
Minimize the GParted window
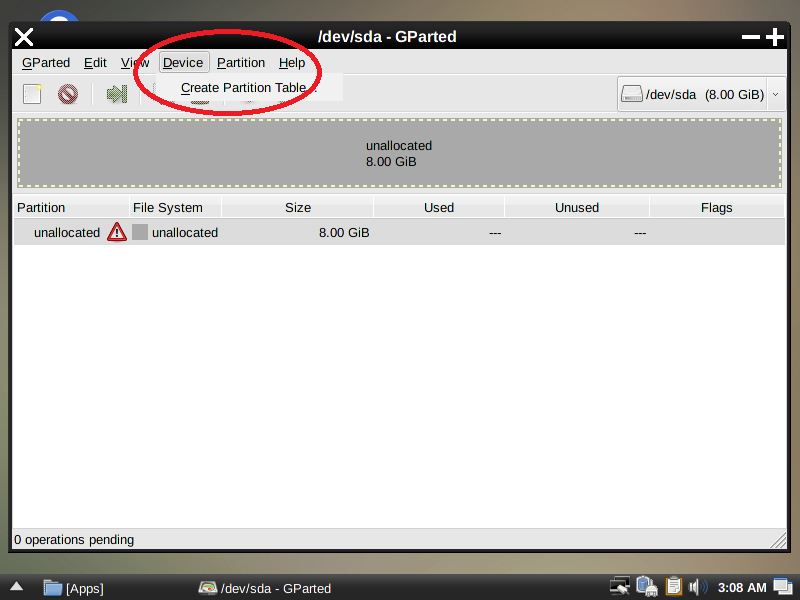[x=751, y=37]
